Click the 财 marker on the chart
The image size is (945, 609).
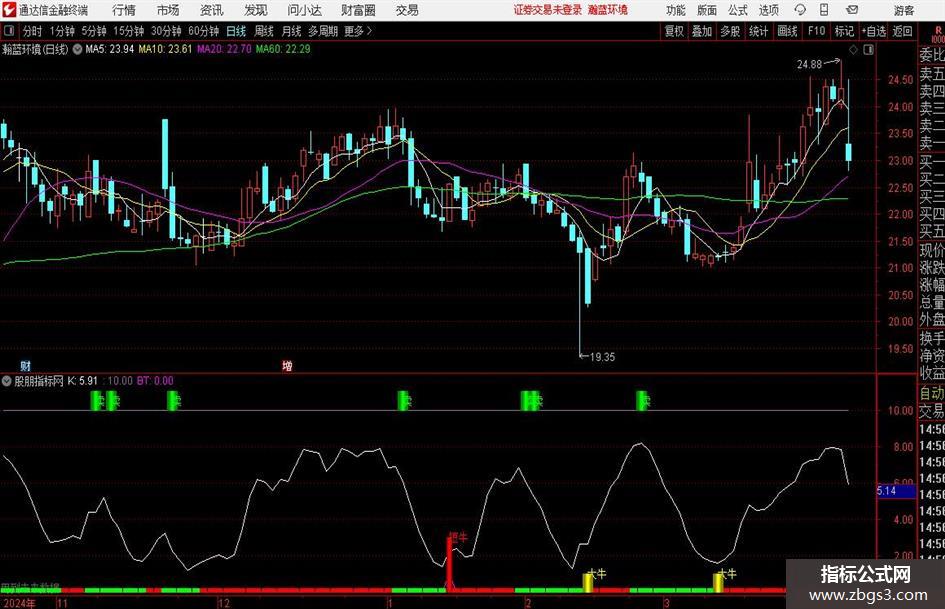(25, 365)
